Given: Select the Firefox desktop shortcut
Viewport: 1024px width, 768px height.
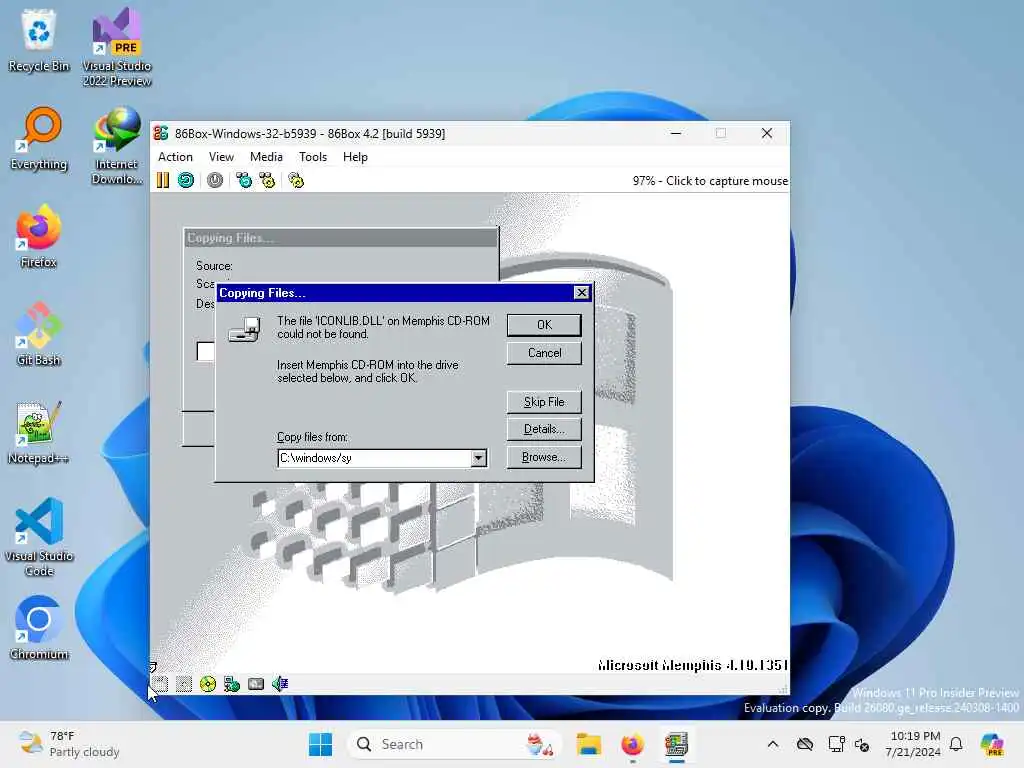Looking at the screenshot, I should 39,236.
